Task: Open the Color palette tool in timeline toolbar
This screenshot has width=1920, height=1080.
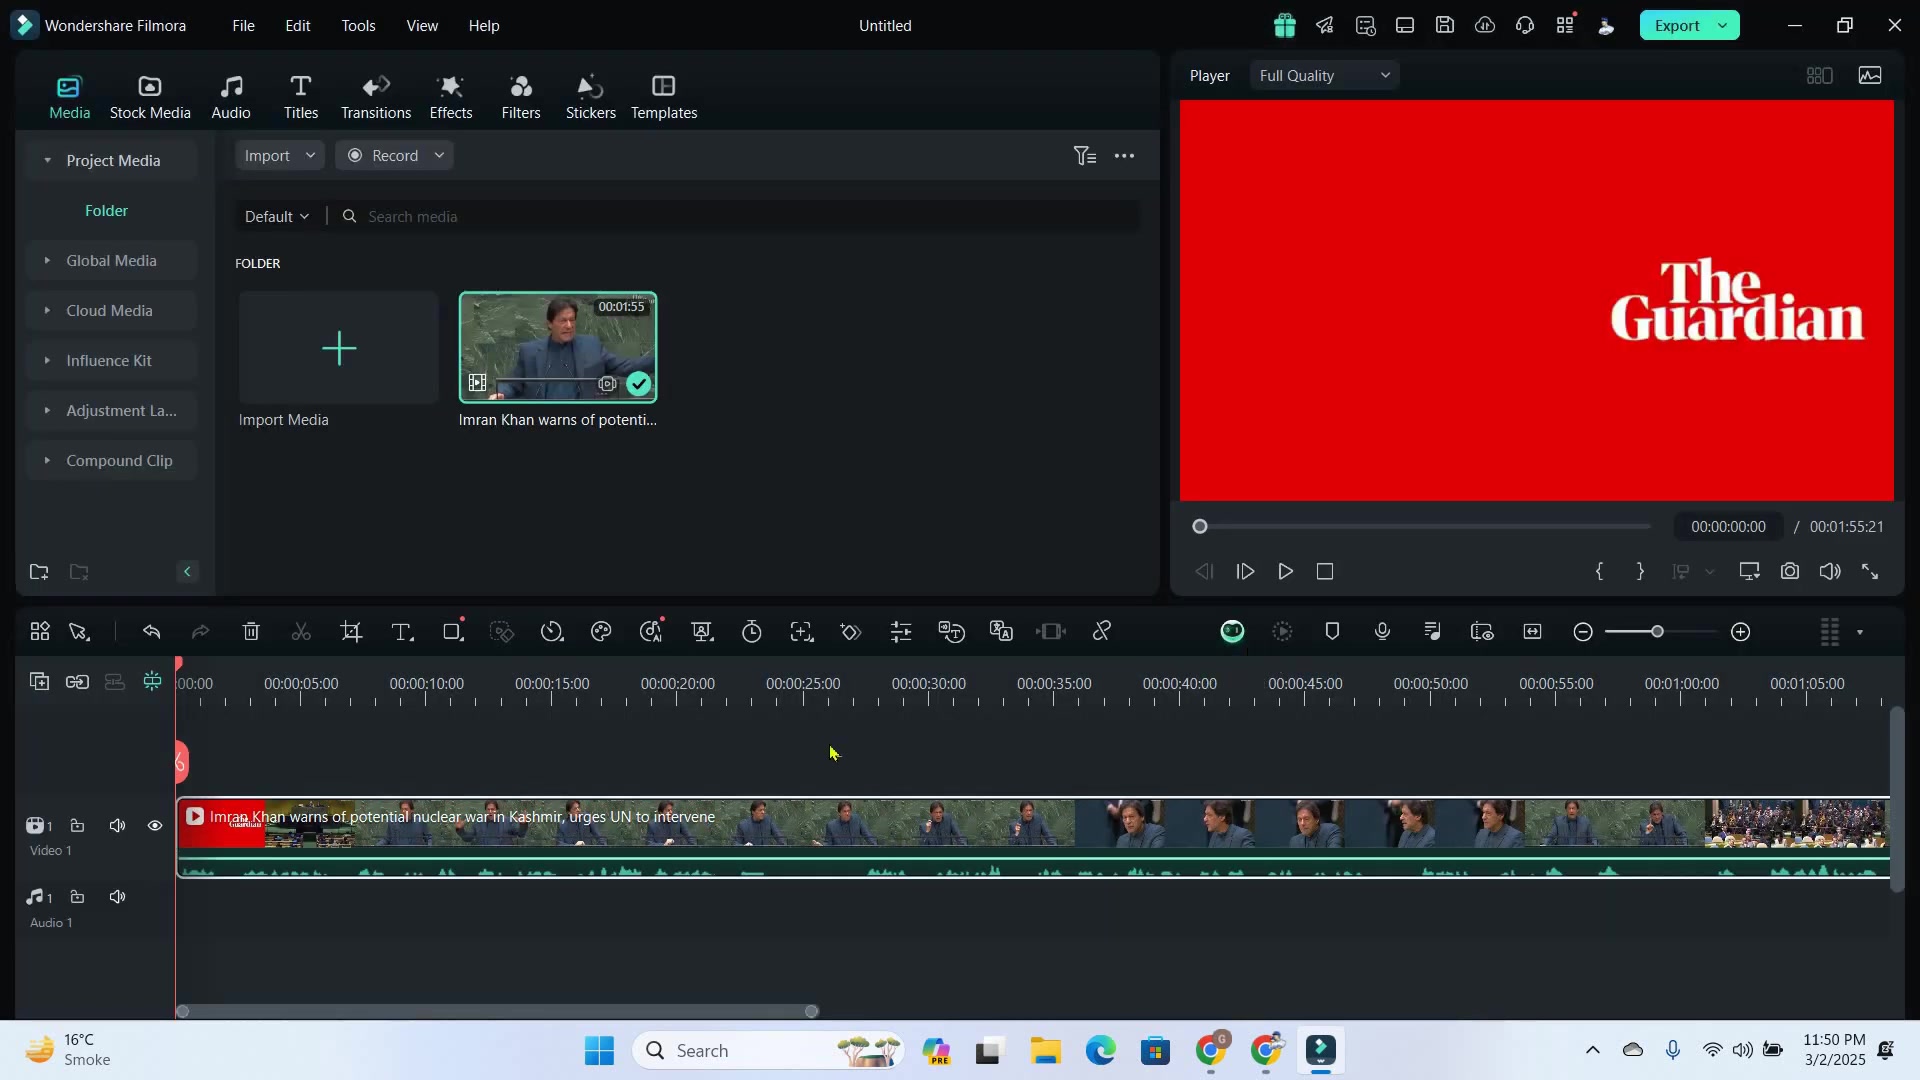Action: tap(601, 632)
